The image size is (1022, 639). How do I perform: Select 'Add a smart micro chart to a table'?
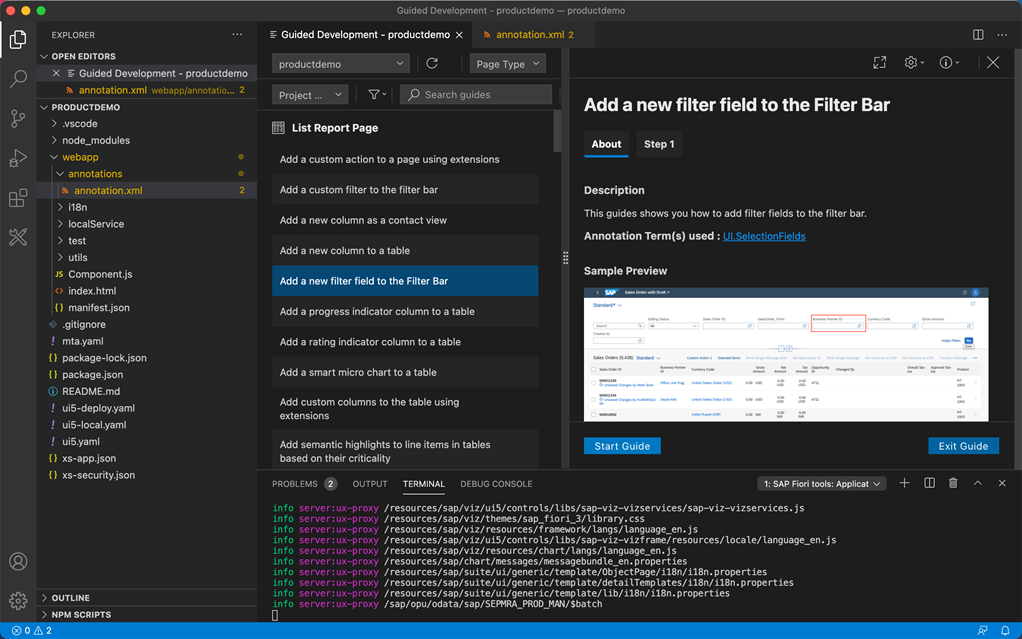click(x=405, y=372)
